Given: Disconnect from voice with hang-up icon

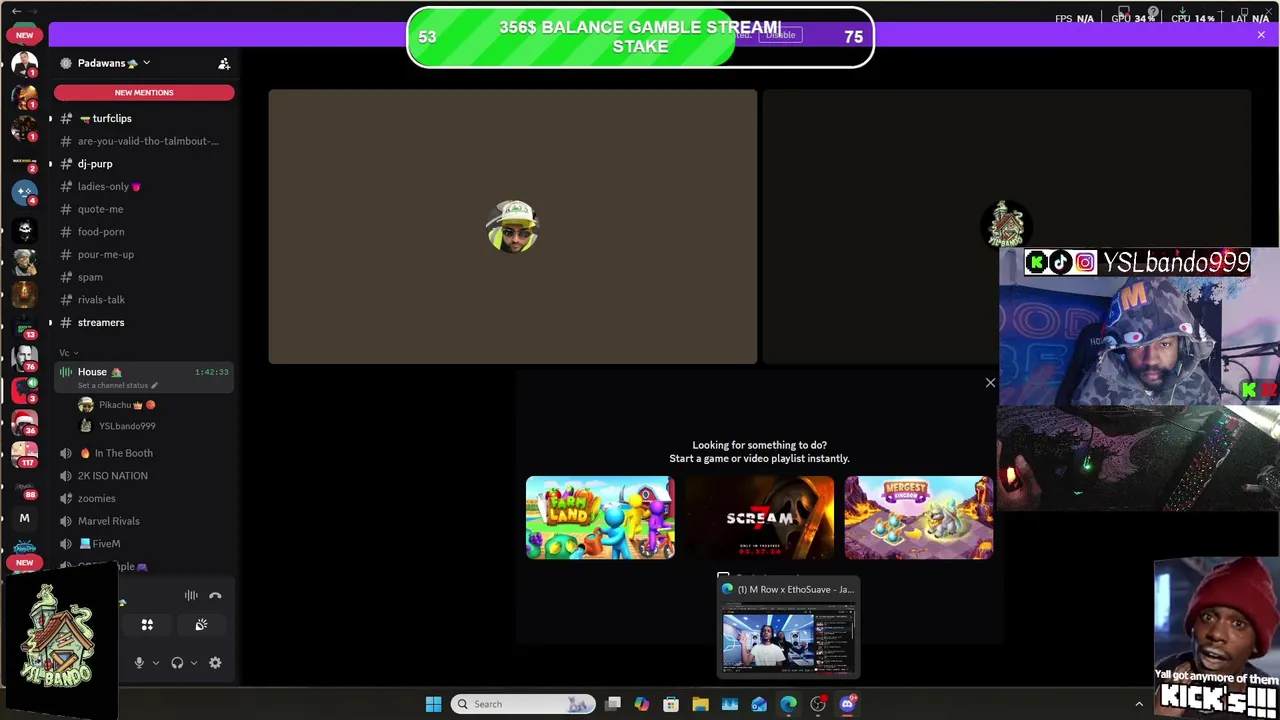Looking at the screenshot, I should point(215,595).
